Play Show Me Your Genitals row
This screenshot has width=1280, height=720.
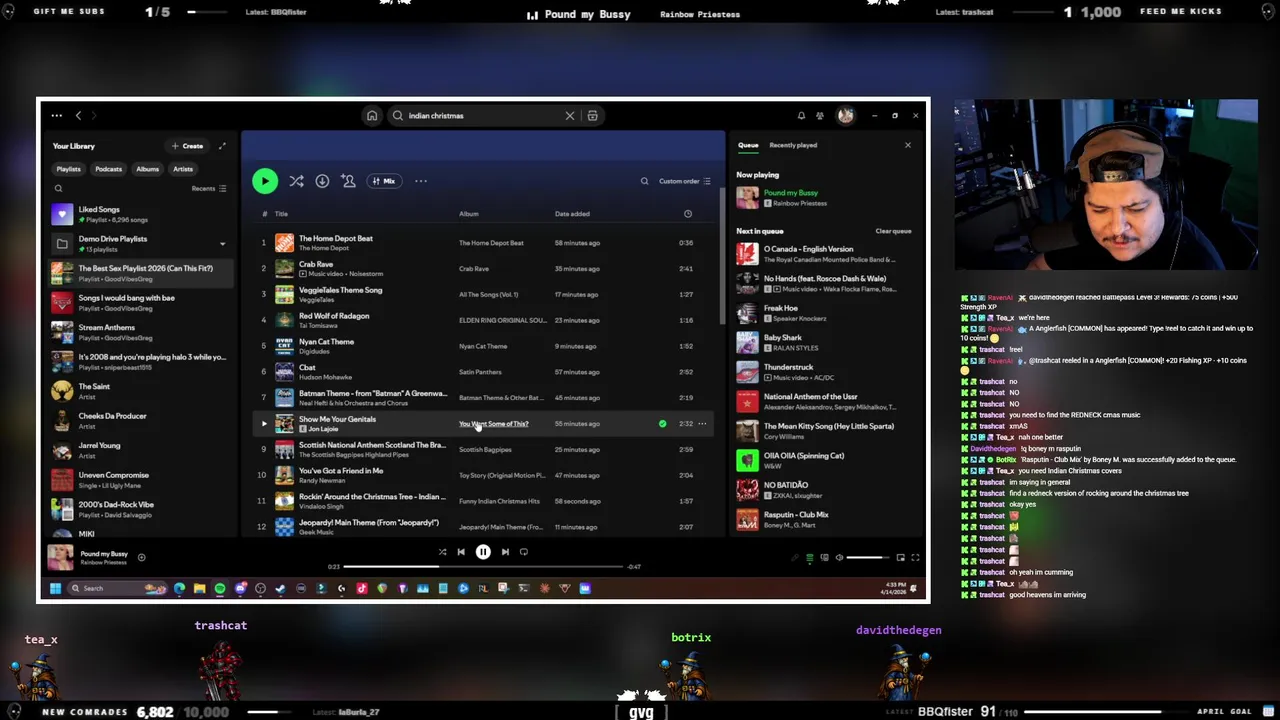click(x=264, y=424)
